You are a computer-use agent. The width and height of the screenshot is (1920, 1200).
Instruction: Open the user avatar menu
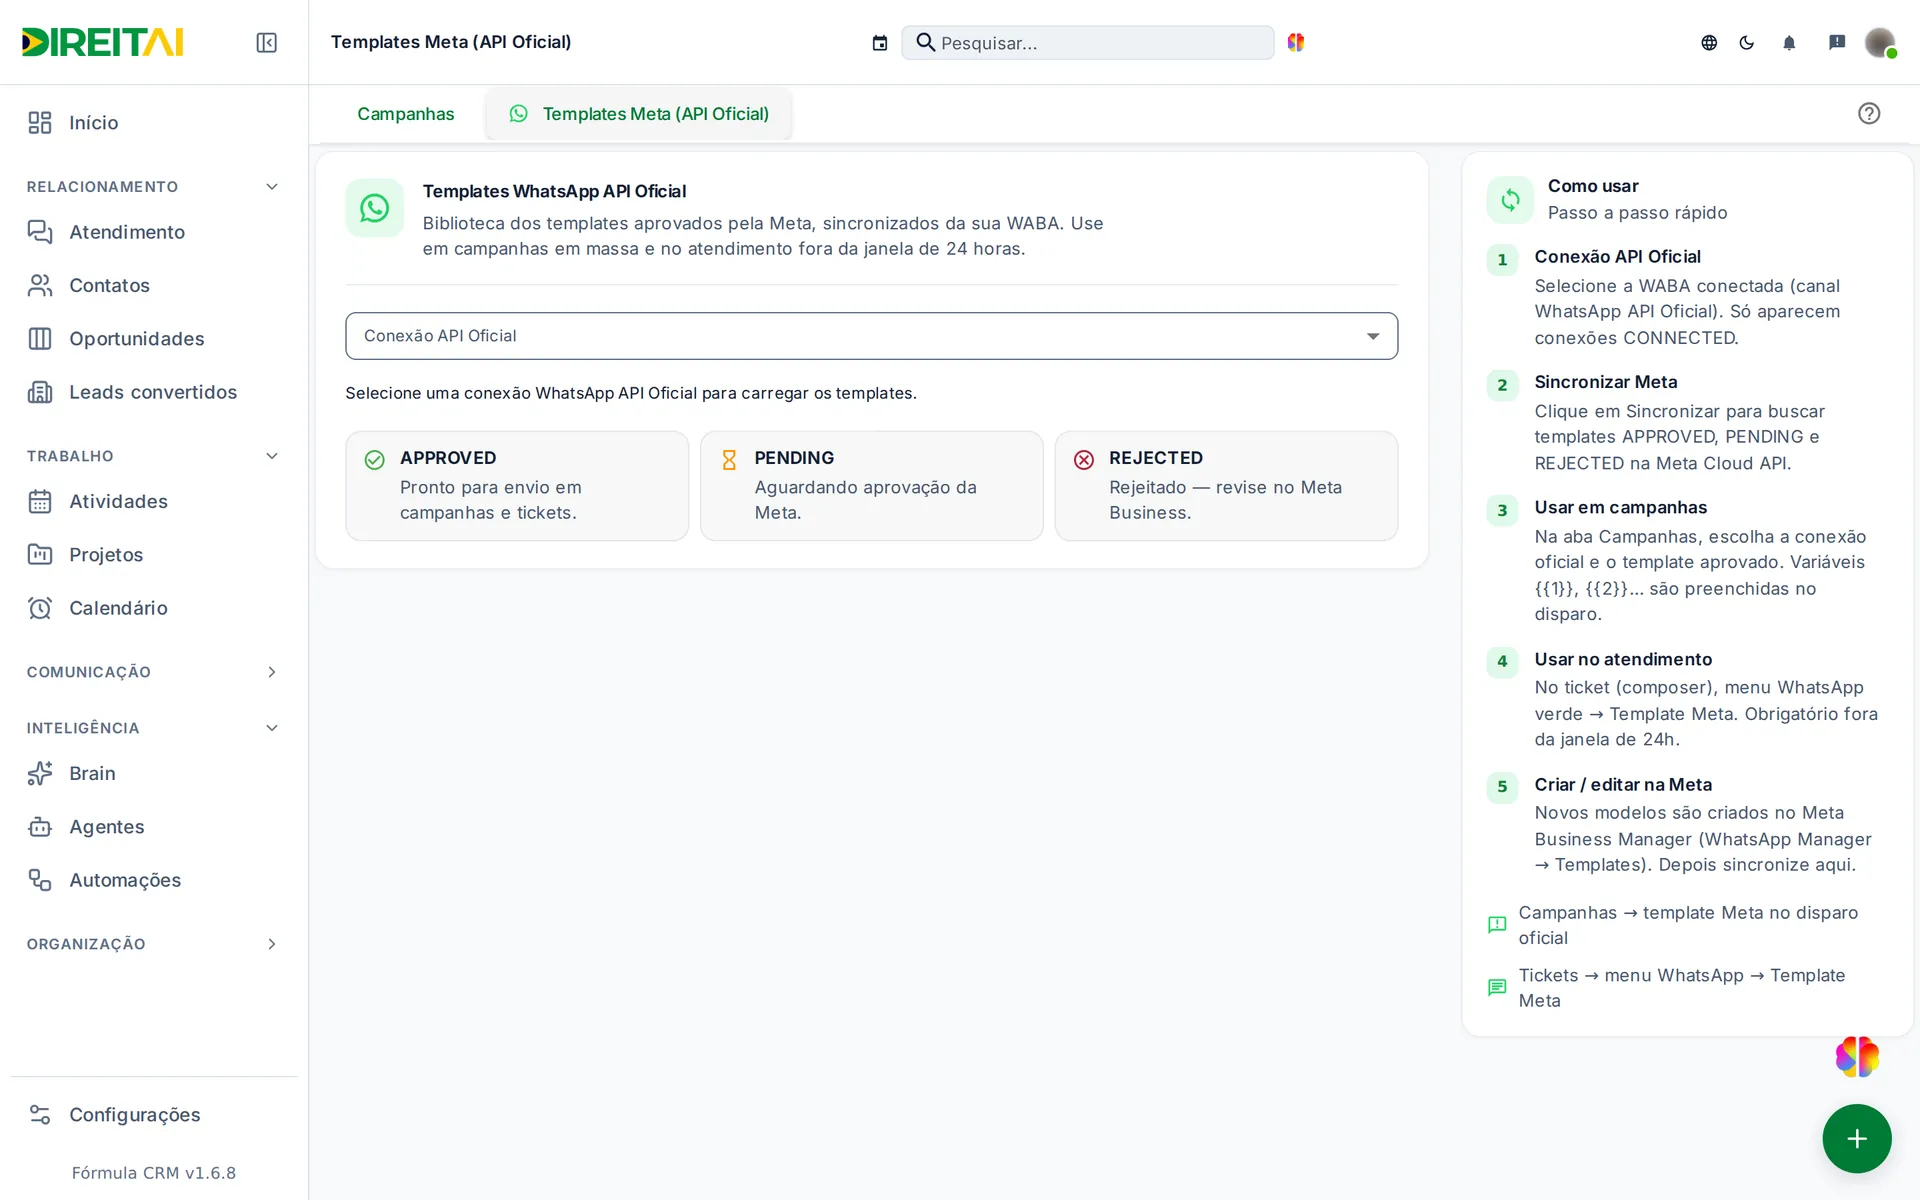click(x=1880, y=42)
